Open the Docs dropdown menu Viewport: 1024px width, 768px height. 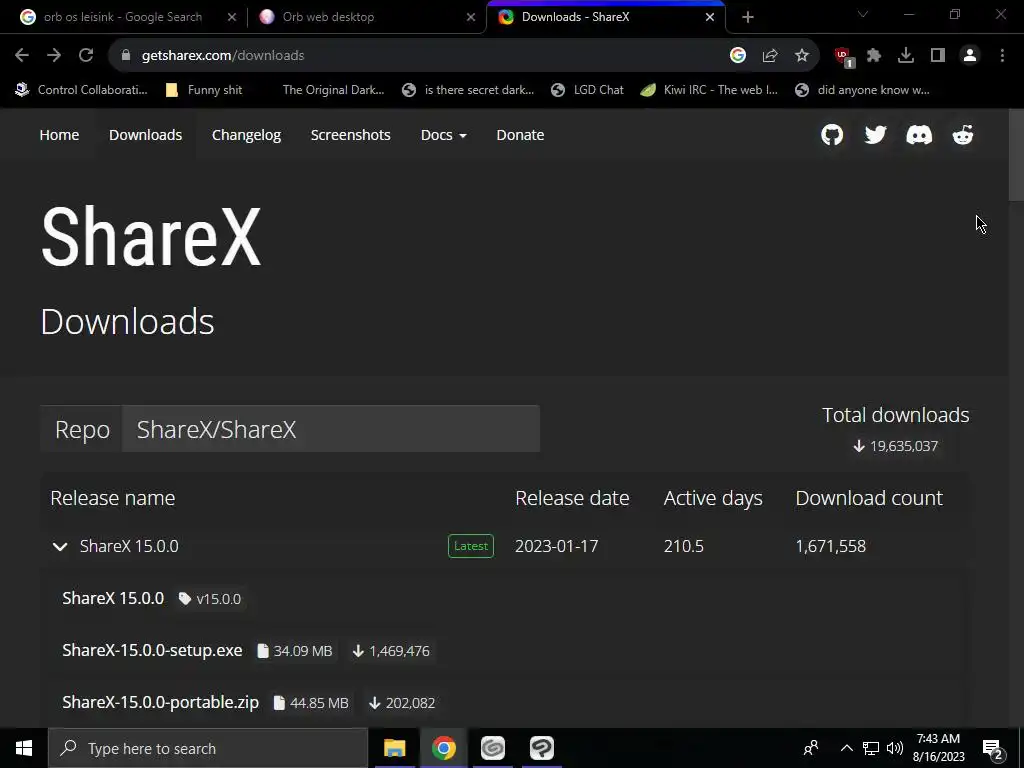(x=443, y=135)
